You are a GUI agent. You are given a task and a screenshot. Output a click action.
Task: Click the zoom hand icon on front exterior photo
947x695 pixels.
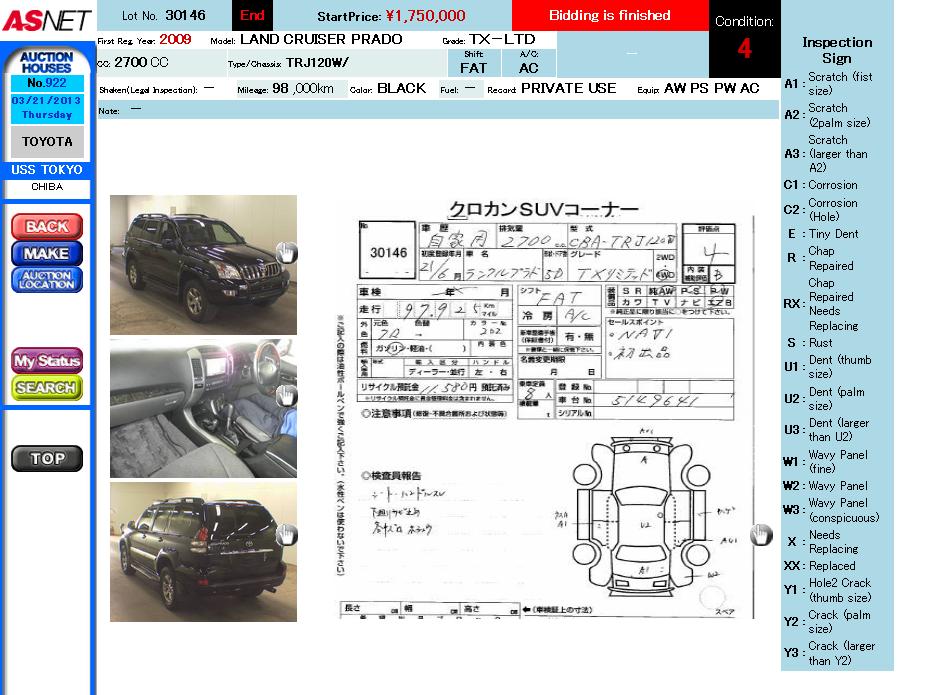286,252
